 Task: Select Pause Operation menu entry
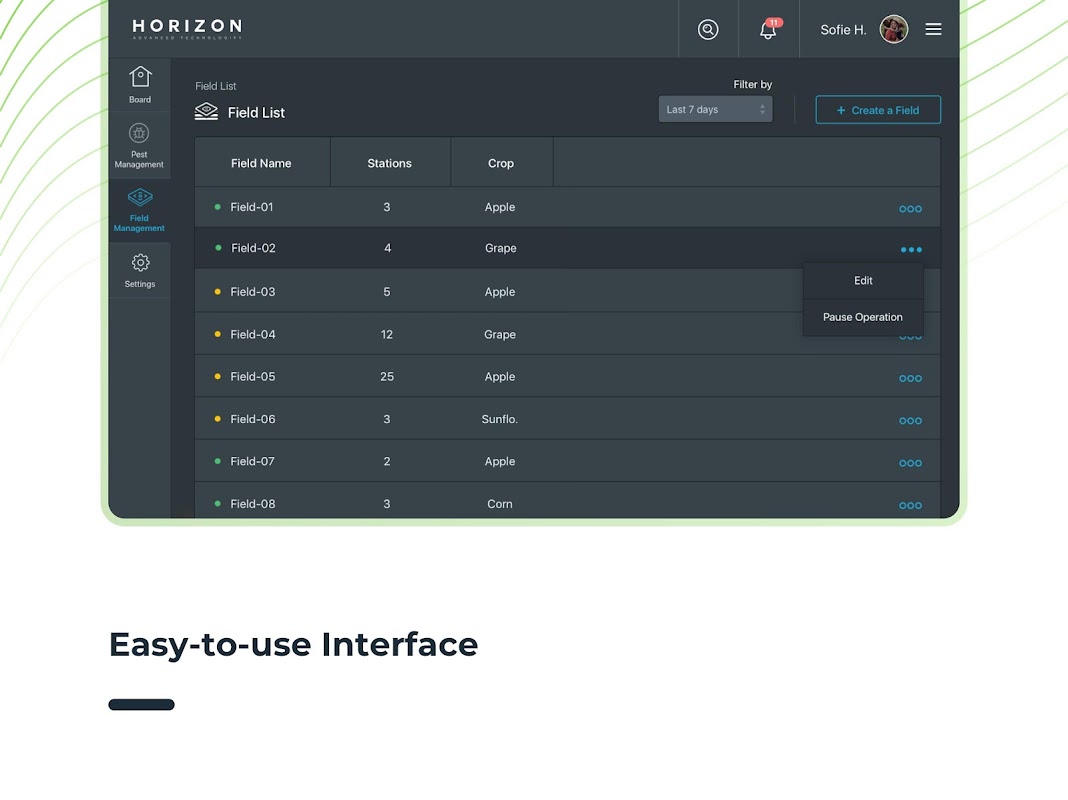tap(863, 317)
